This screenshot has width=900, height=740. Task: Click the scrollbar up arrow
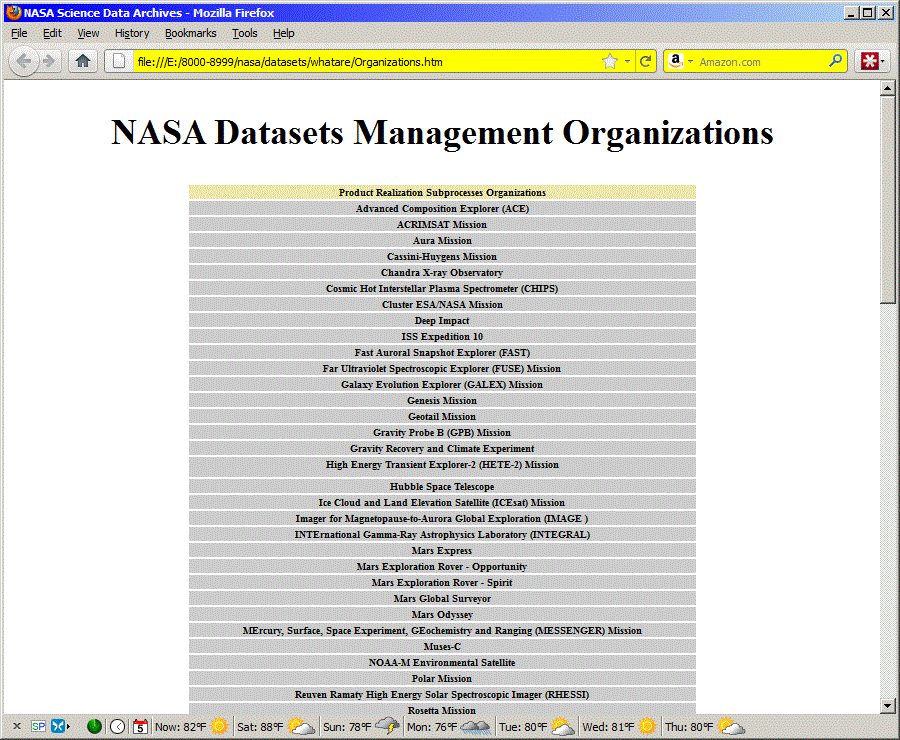[x=887, y=88]
